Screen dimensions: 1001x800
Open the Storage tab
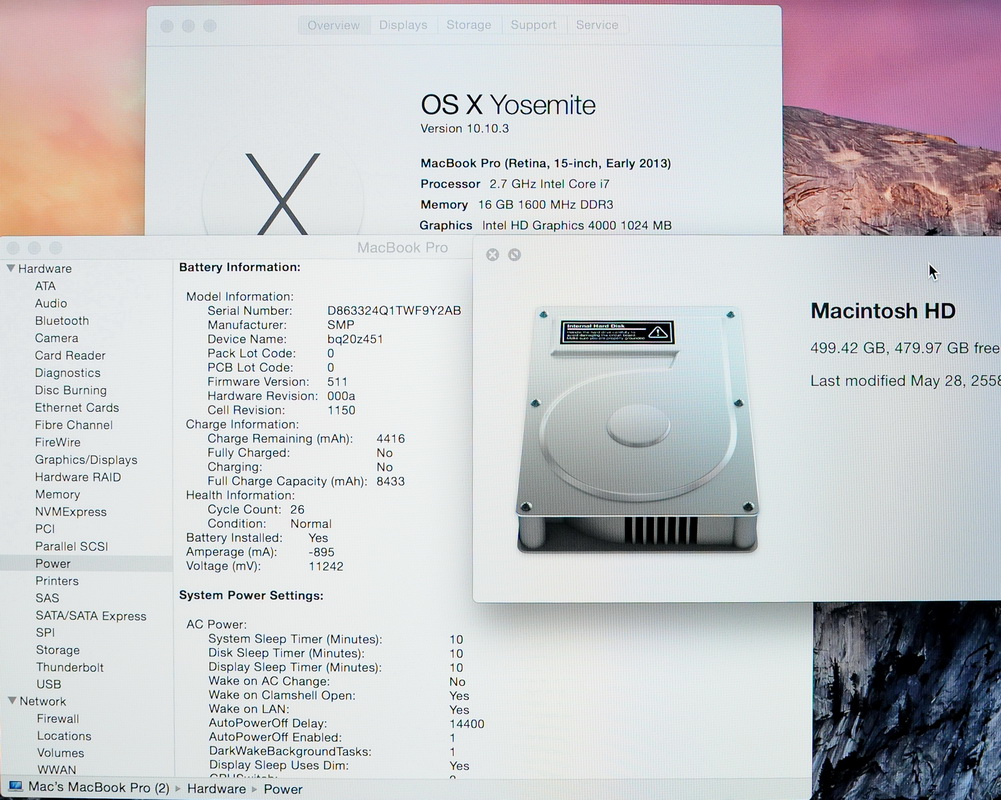(469, 25)
